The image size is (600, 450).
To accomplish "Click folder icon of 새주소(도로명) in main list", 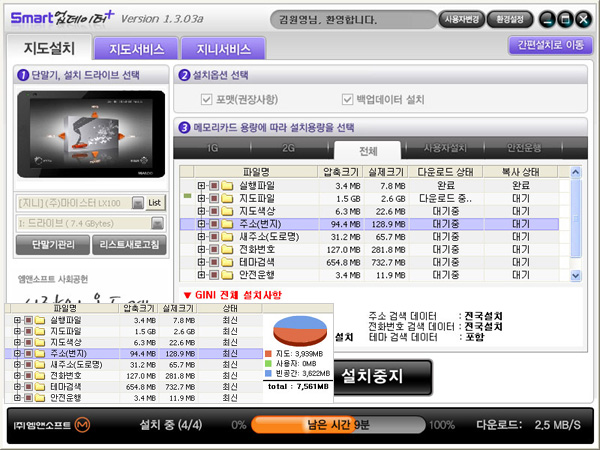I will click(227, 237).
